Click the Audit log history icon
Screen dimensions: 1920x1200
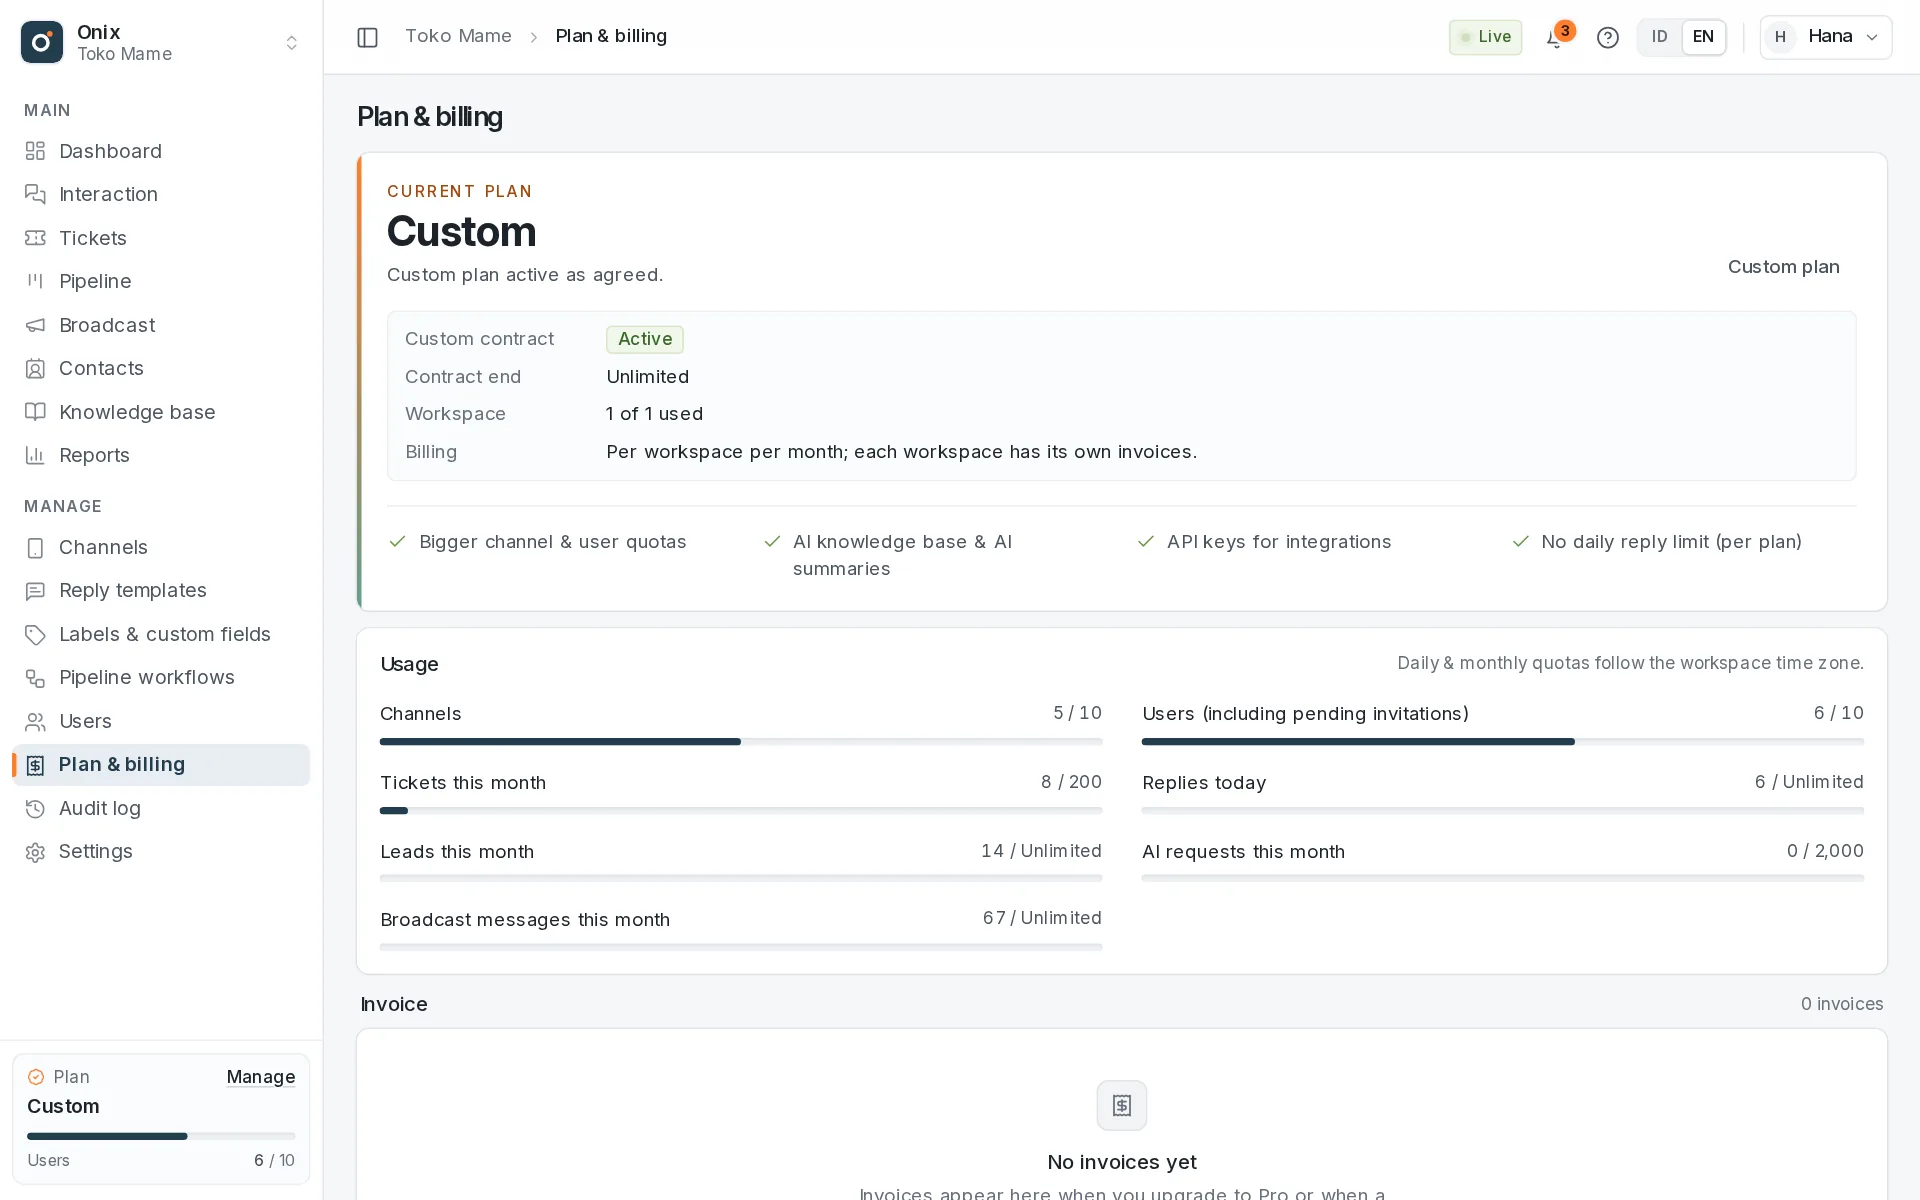(35, 808)
